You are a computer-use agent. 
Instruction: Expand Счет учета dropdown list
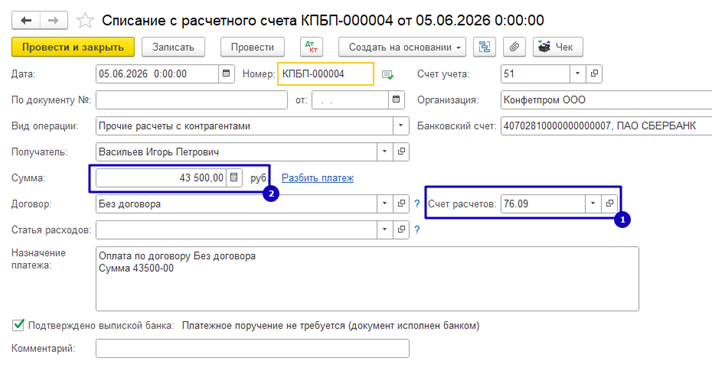coord(577,74)
